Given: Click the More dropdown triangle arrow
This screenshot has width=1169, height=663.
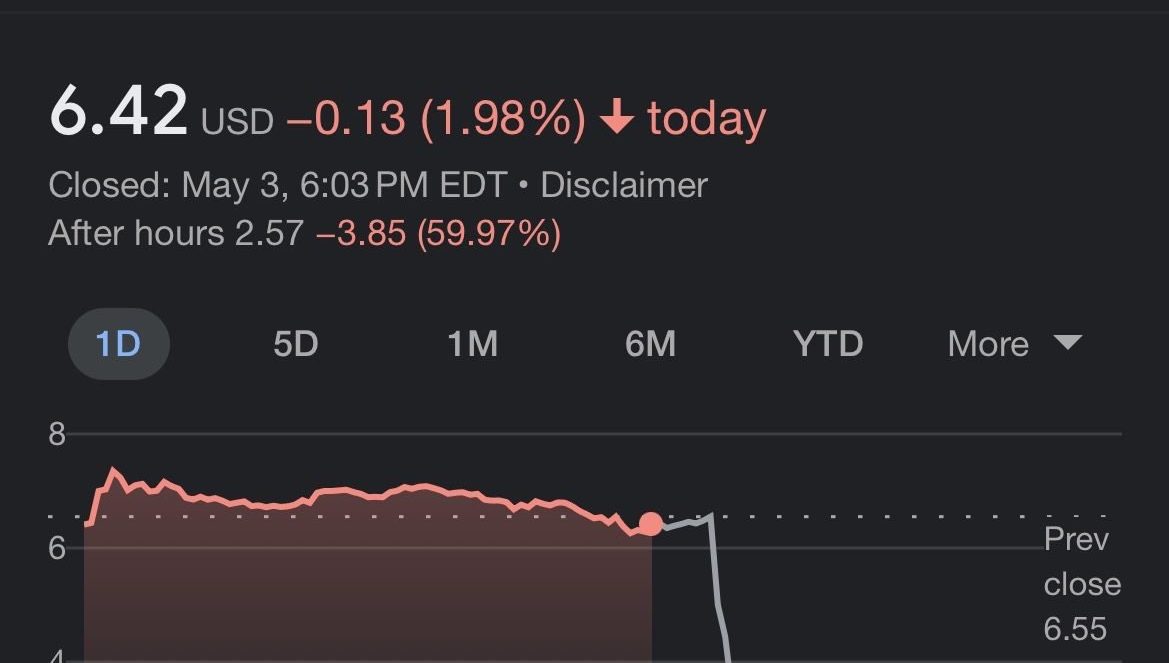Looking at the screenshot, I should [x=1068, y=343].
